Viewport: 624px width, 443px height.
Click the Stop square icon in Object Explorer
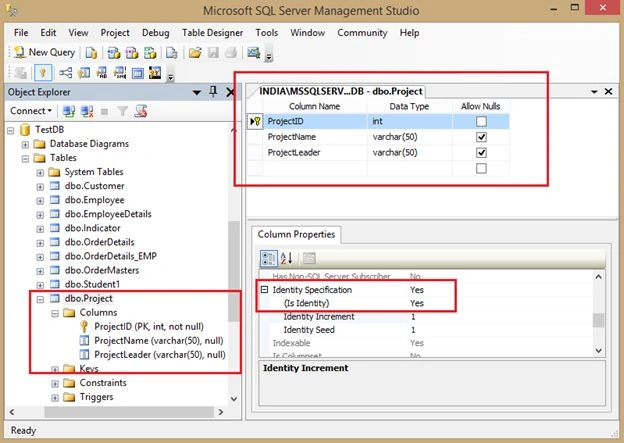[104, 111]
